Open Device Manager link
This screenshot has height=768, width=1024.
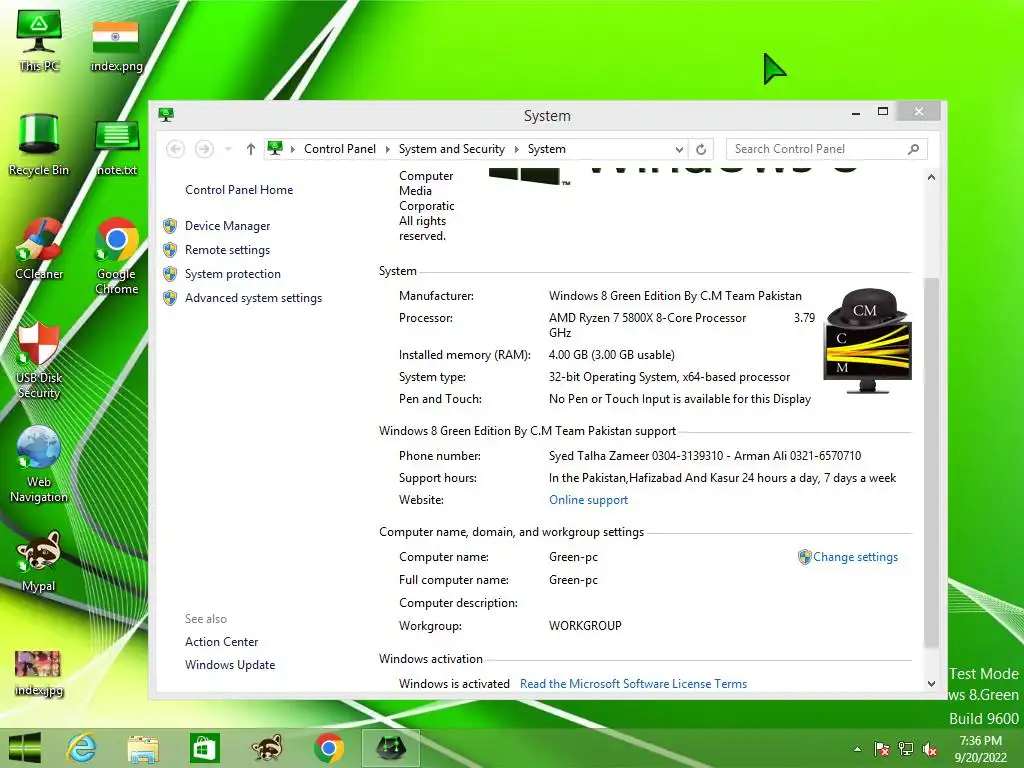coord(227,225)
